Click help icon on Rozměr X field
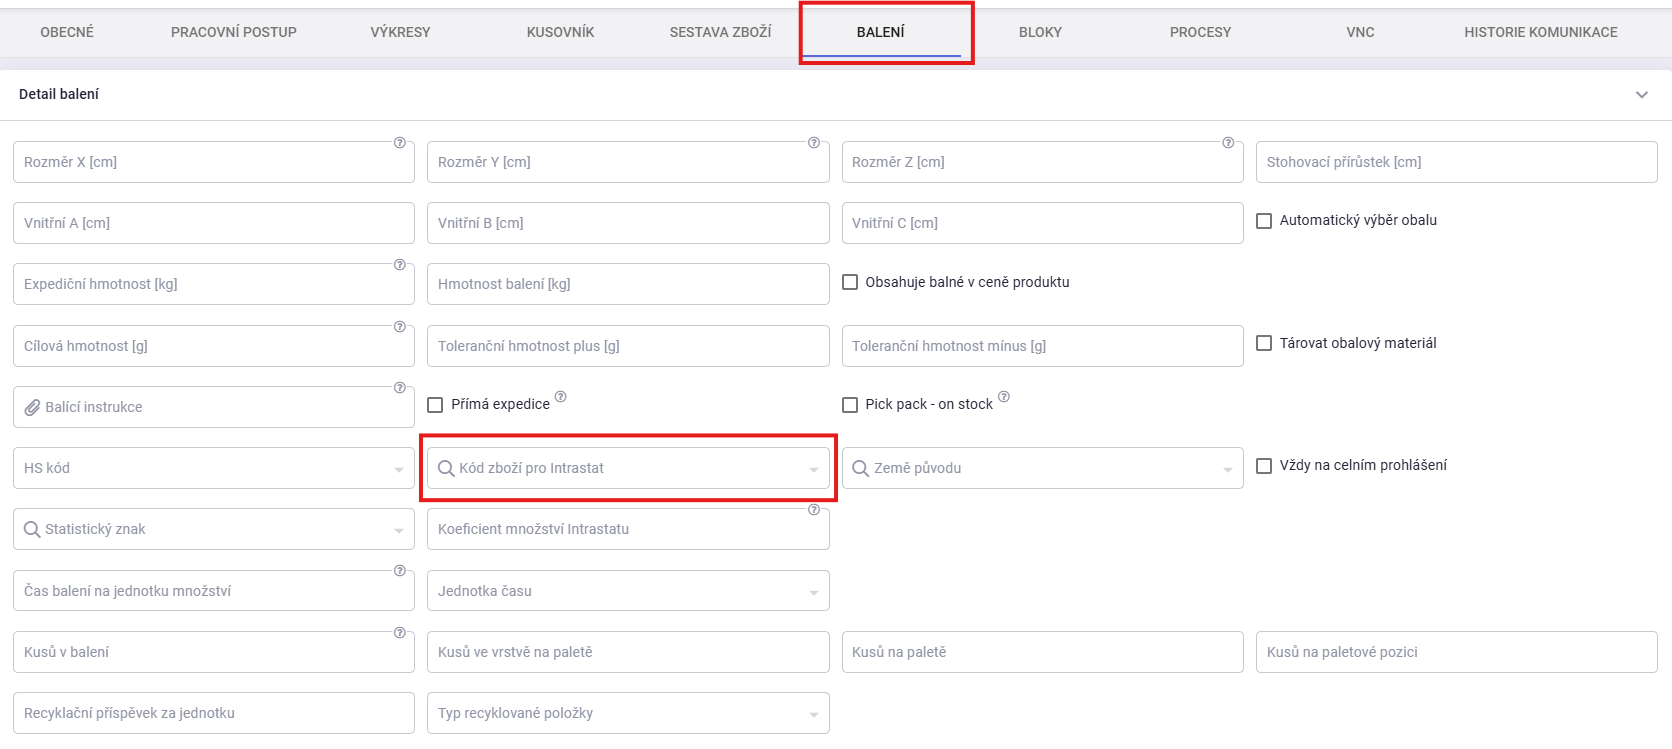Viewport: 1672px width, 749px height. (400, 143)
